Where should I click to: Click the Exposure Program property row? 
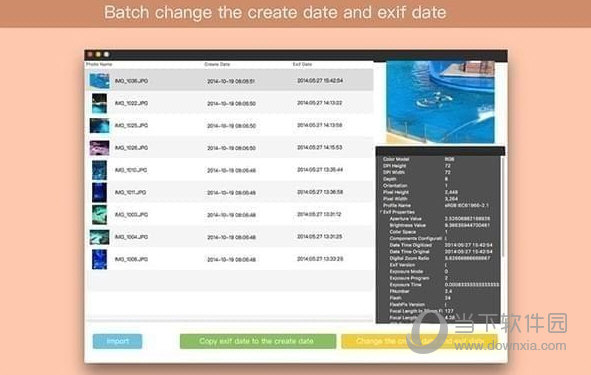pyautogui.click(x=440, y=278)
